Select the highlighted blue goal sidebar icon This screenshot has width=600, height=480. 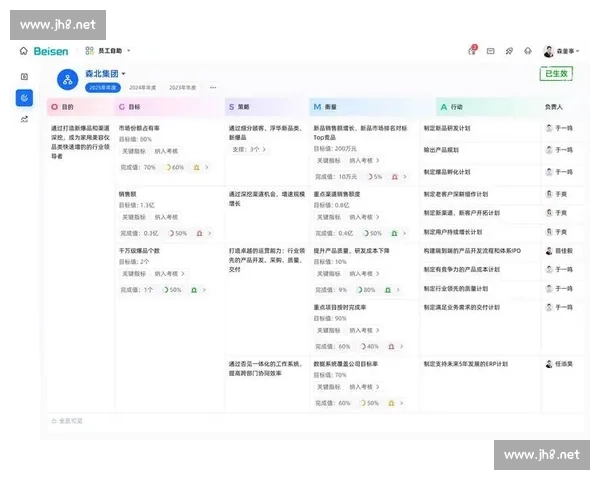click(24, 98)
